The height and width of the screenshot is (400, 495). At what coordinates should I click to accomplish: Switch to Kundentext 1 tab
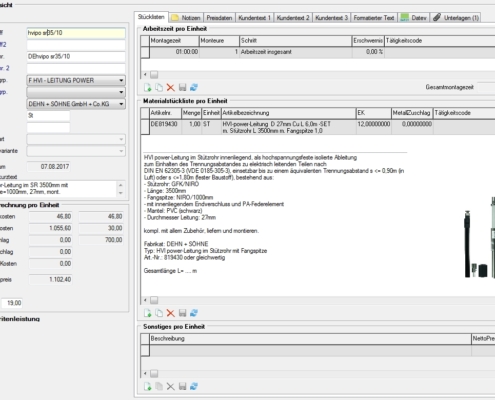coord(254,18)
